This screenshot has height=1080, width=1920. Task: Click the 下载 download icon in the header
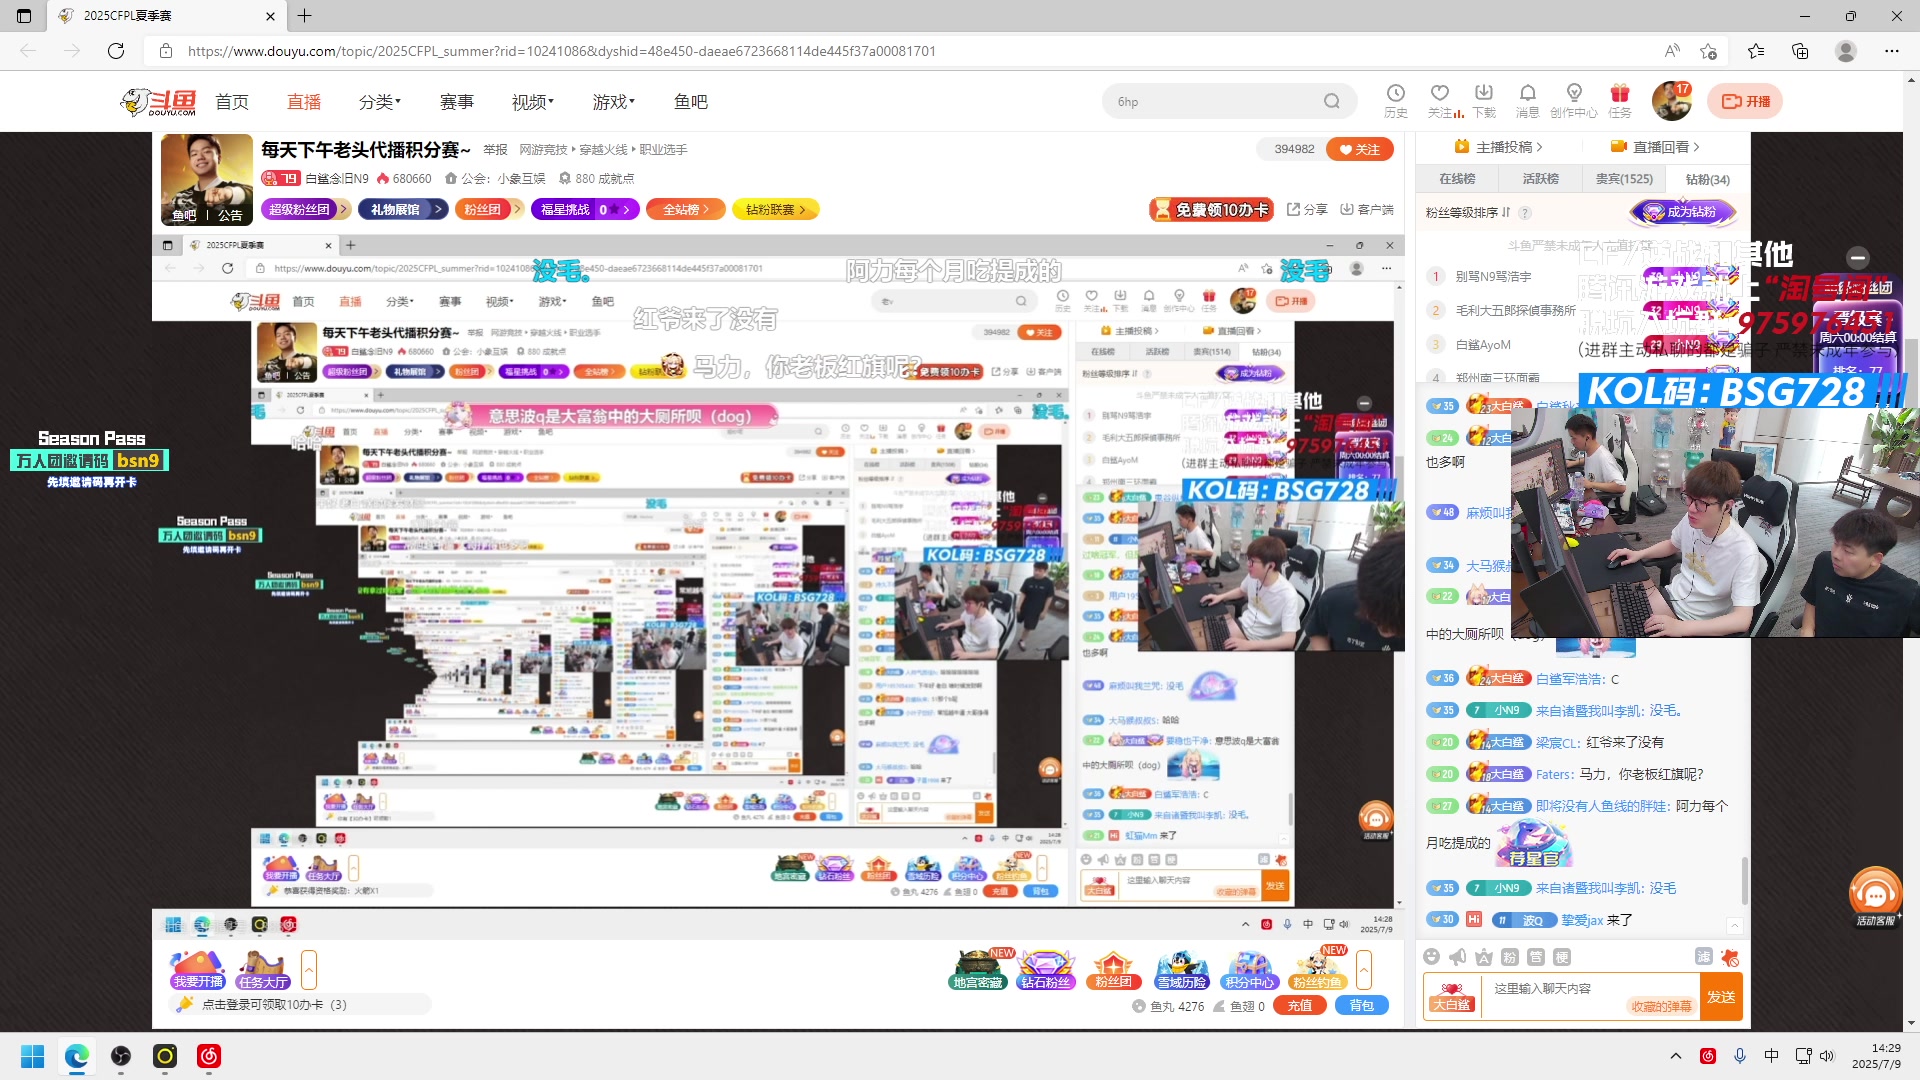tap(1484, 100)
